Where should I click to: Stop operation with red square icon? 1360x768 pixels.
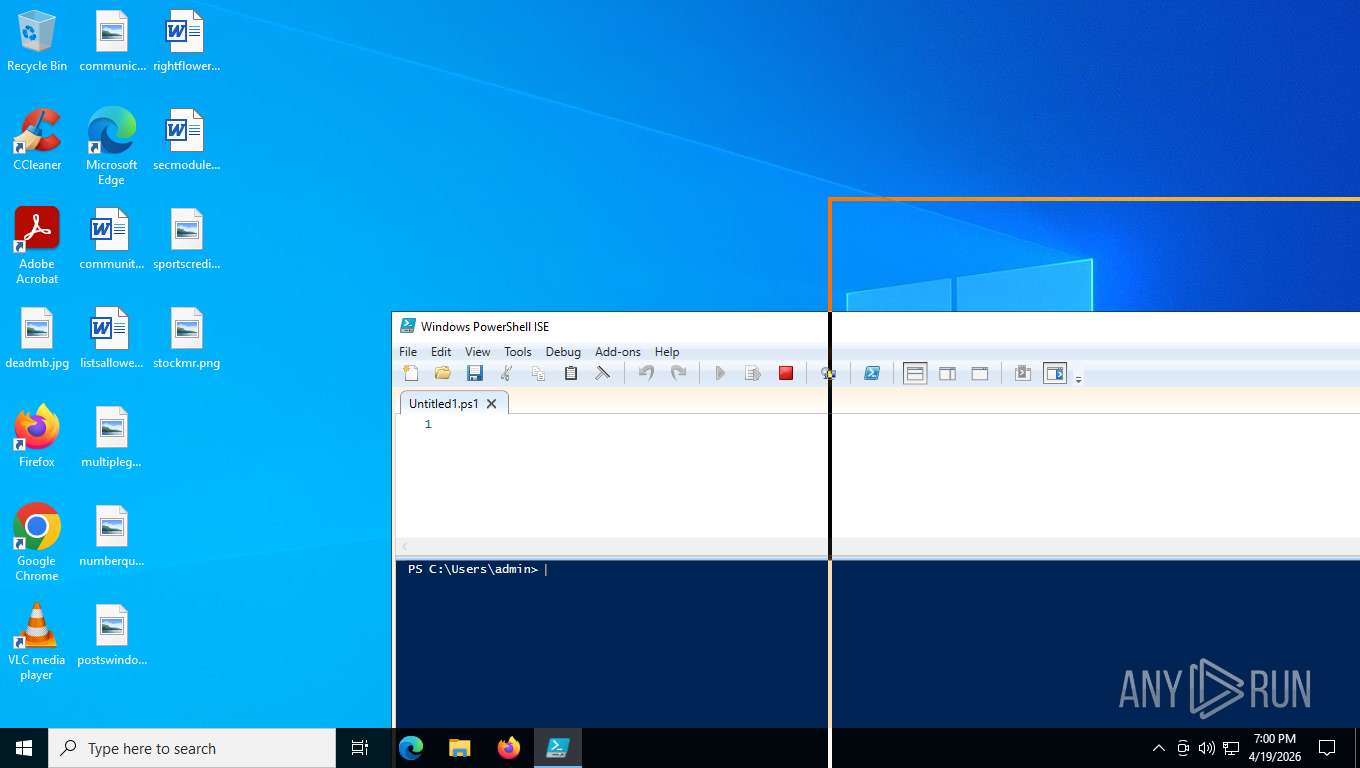pos(786,373)
